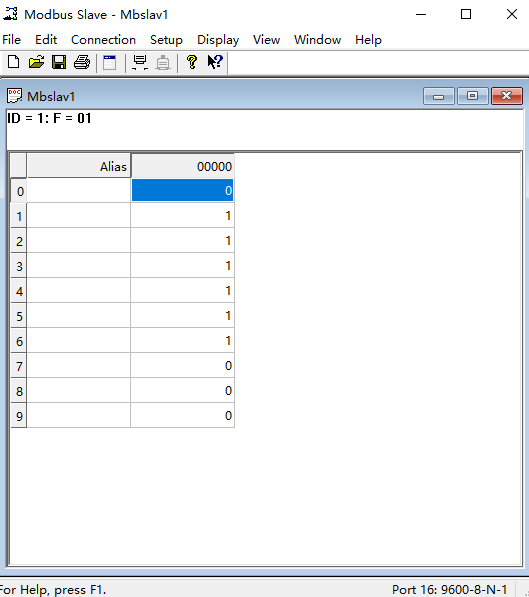Select the value cell in row 7
The image size is (529, 597).
click(x=182, y=366)
